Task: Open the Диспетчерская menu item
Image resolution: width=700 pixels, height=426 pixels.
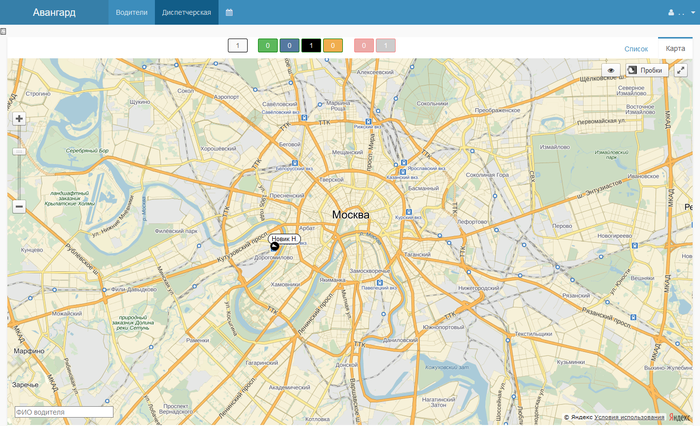Action: coord(187,13)
